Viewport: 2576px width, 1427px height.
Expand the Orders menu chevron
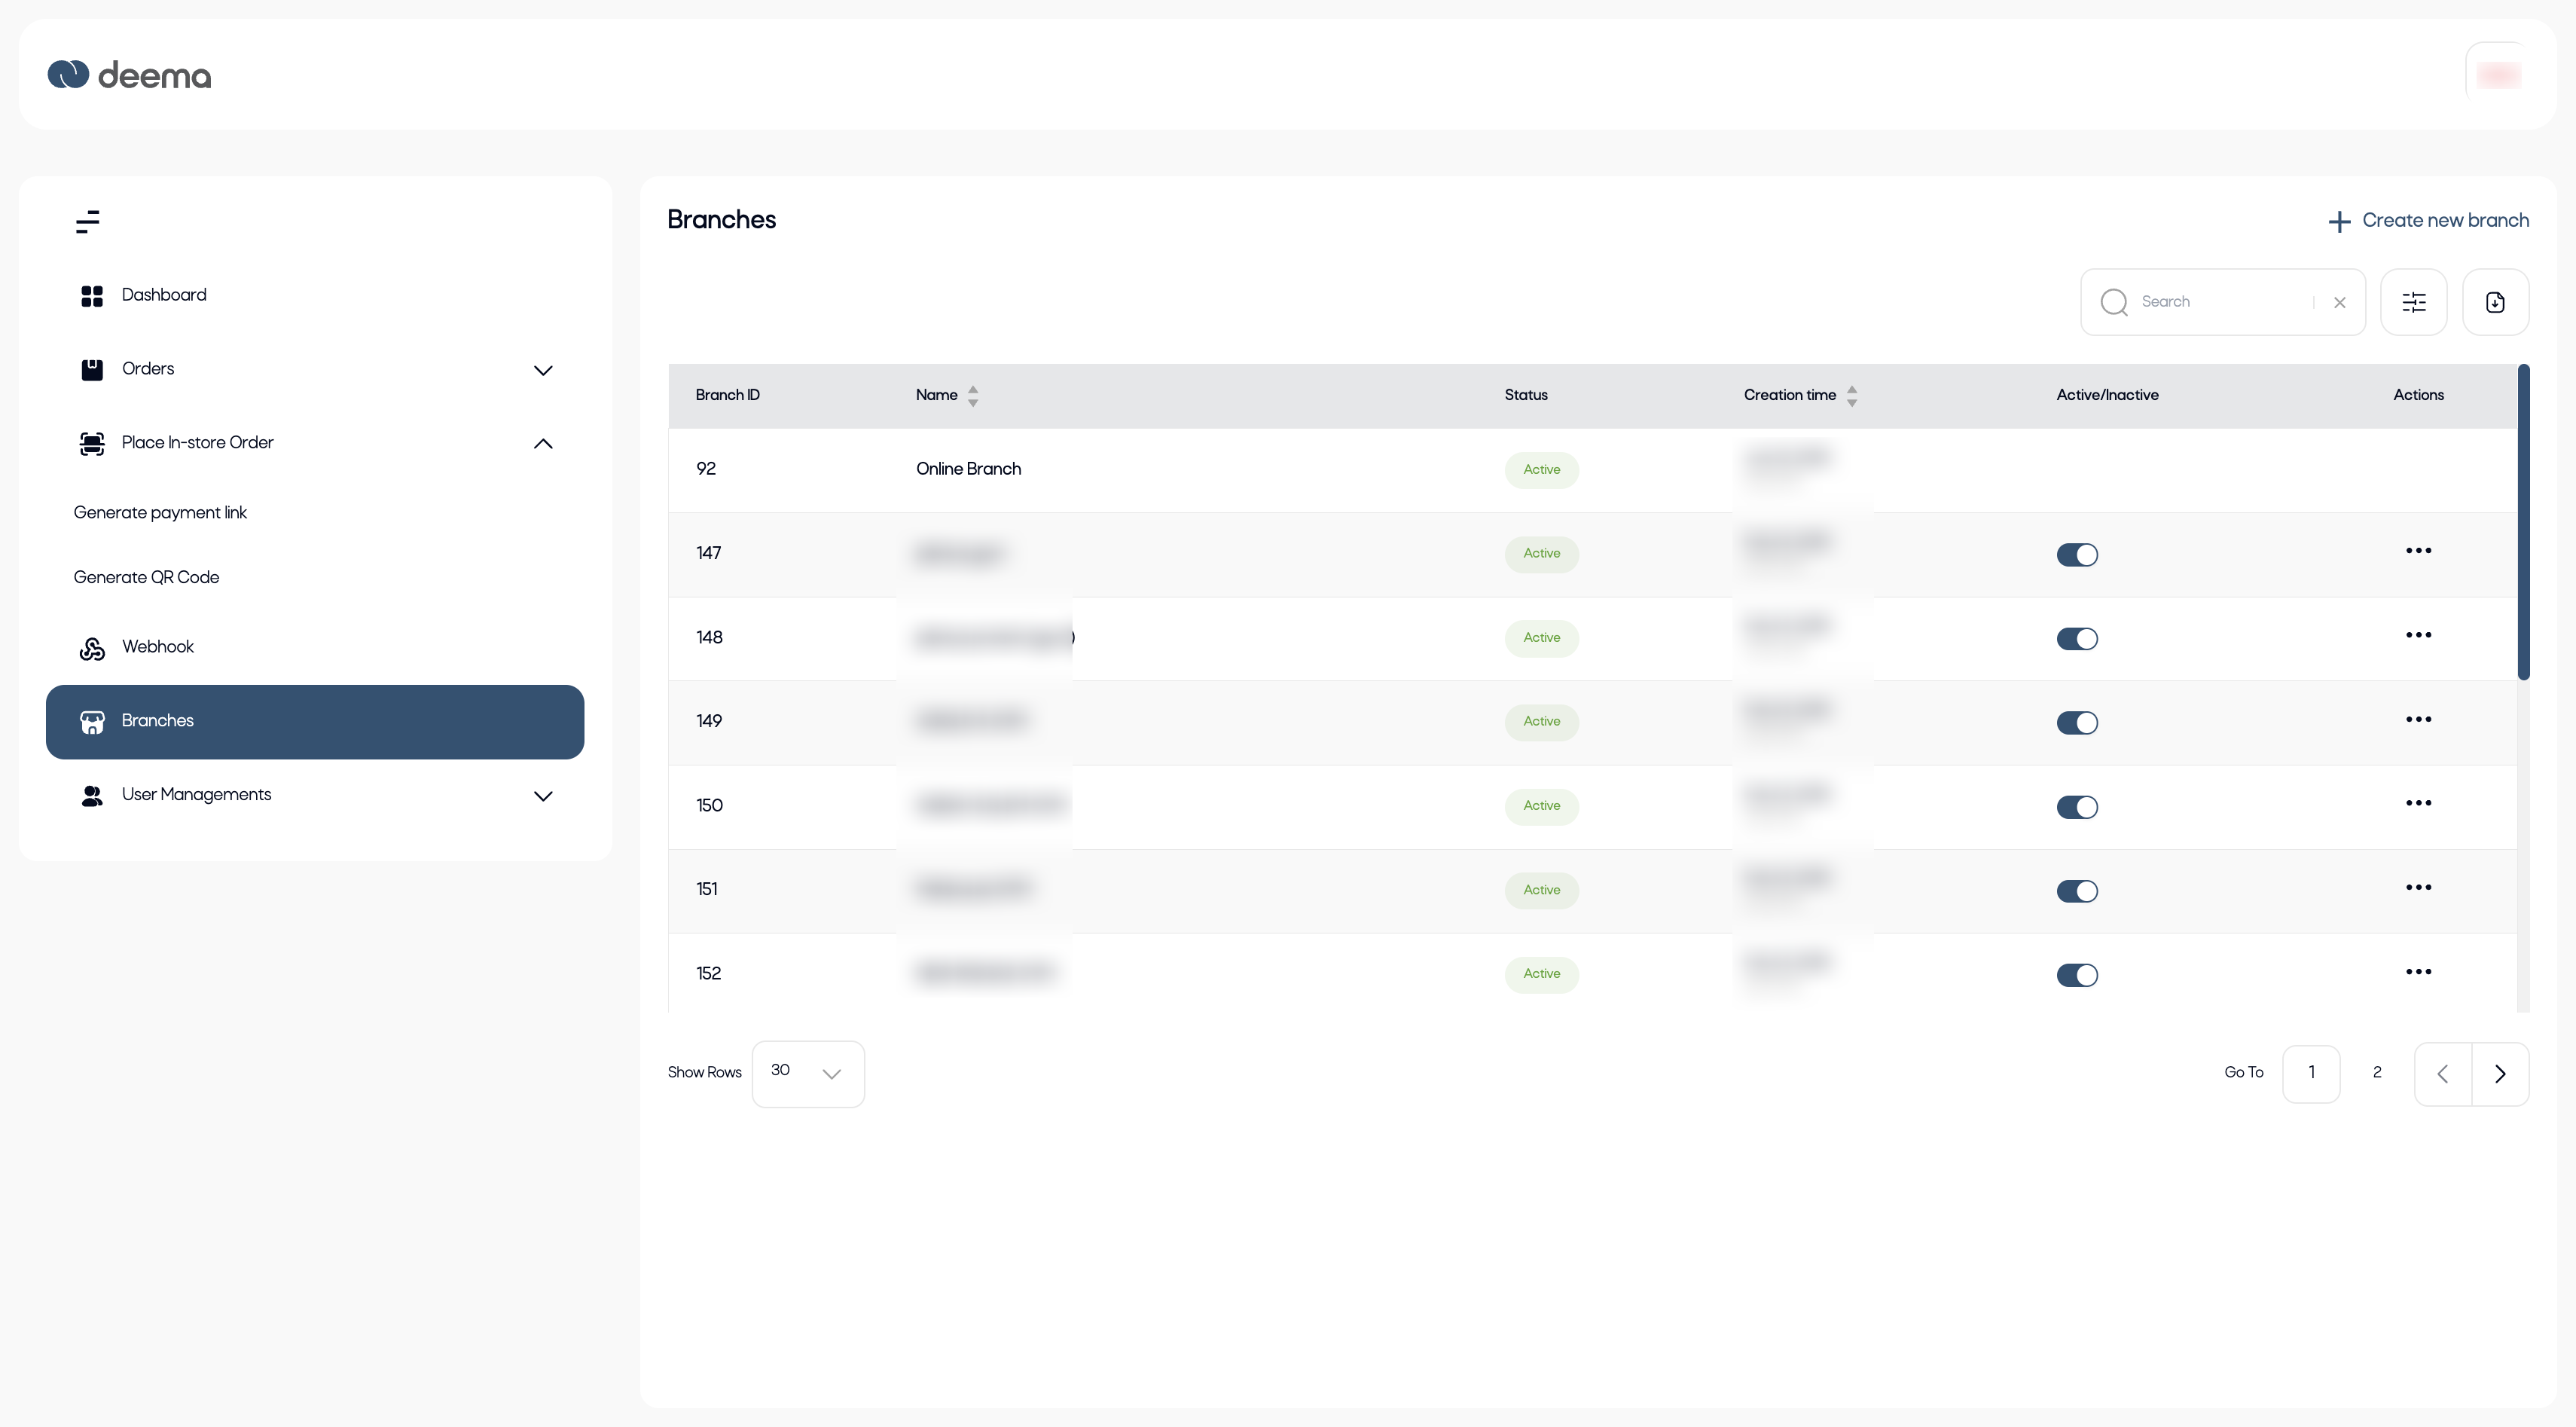point(543,370)
